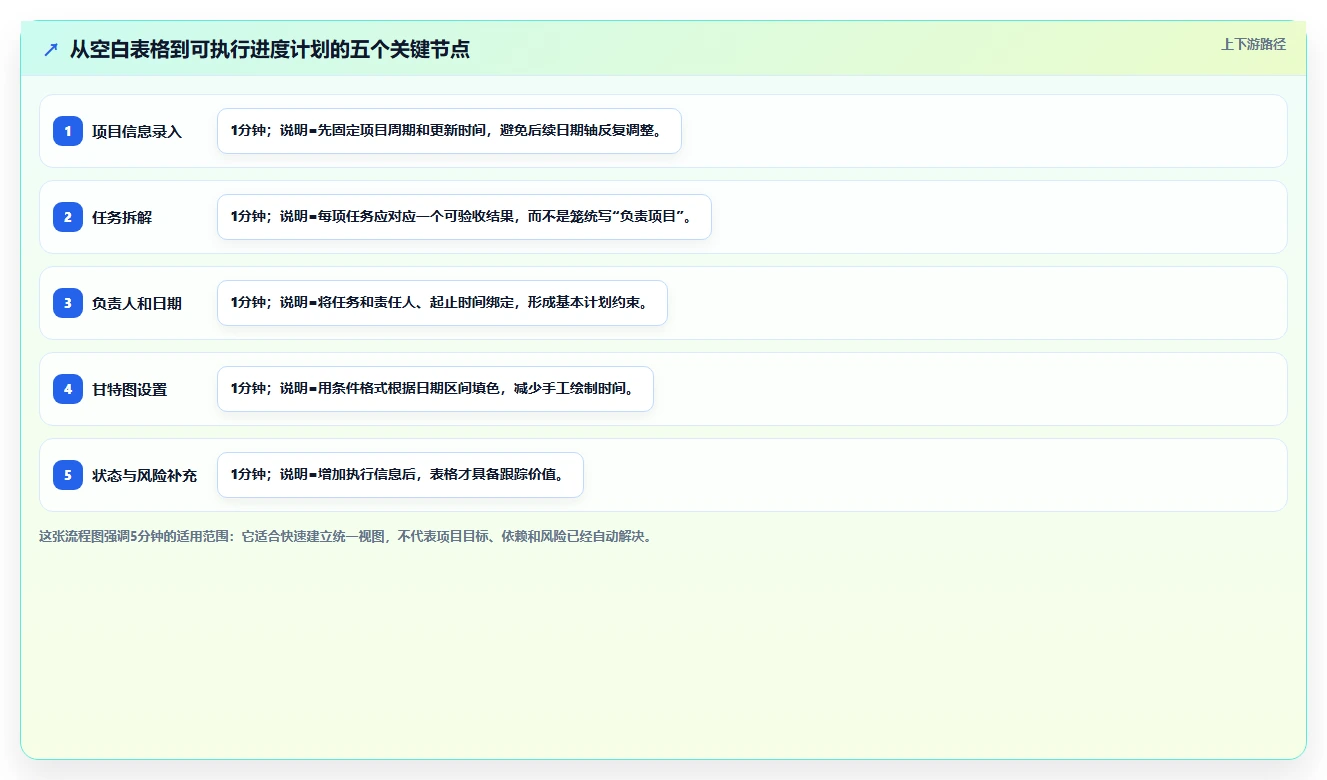Click the note about 先固定项目周期和更新时间
The height and width of the screenshot is (780, 1327).
tap(449, 131)
